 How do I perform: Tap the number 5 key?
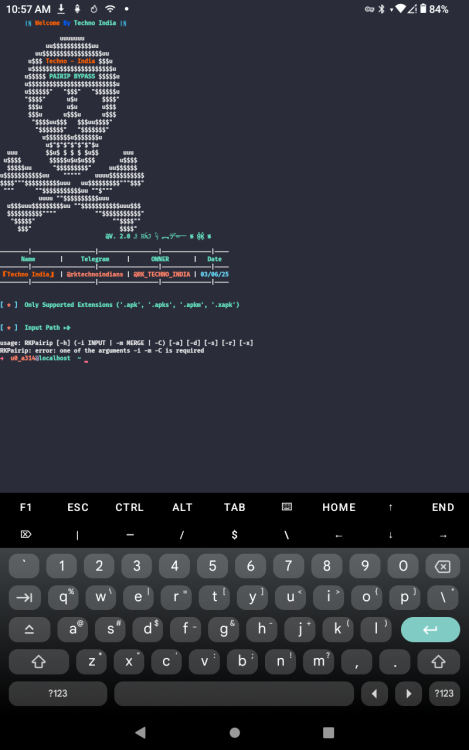tap(213, 566)
